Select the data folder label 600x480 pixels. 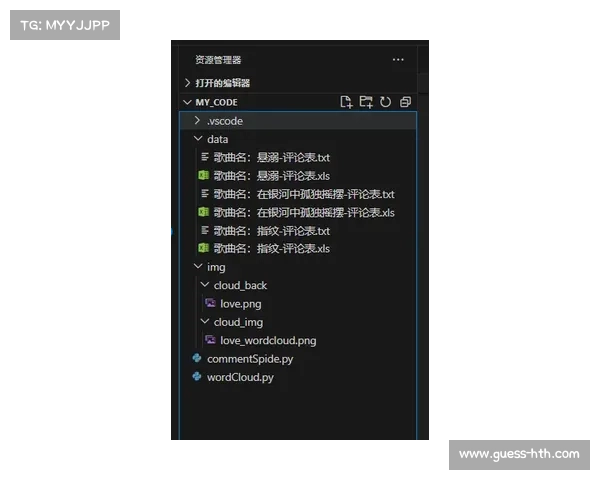(217, 139)
